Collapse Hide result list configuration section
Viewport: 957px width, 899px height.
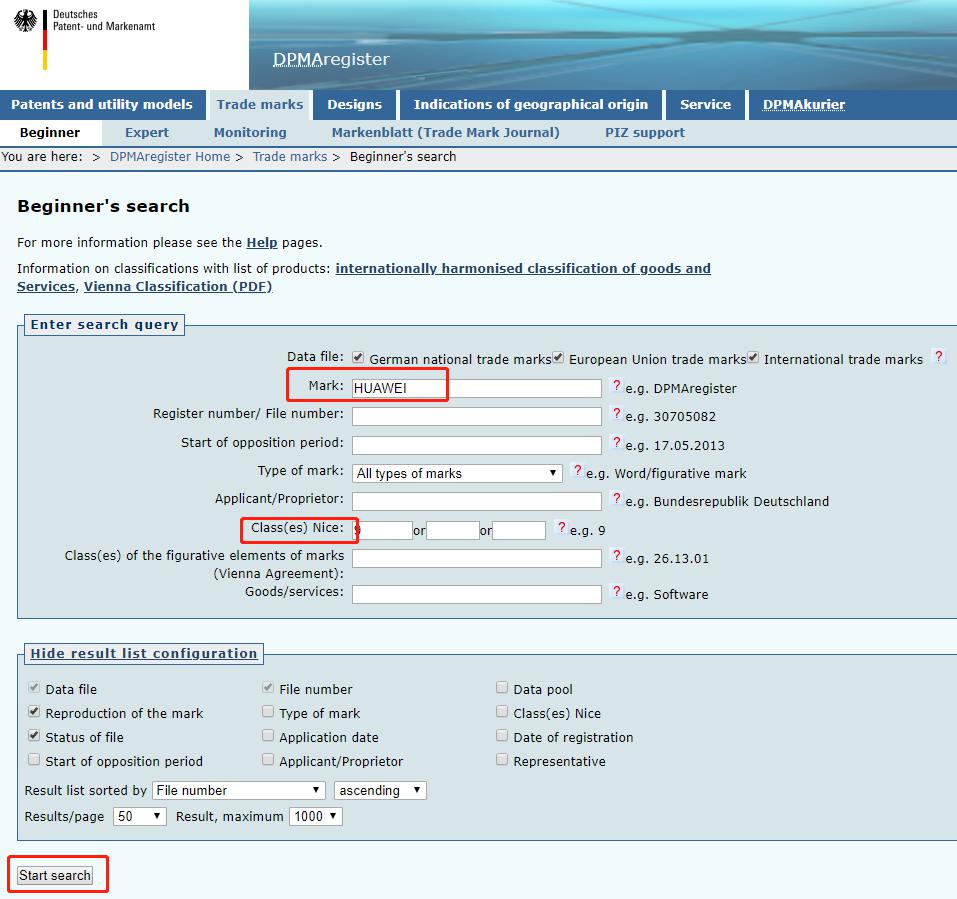coord(144,654)
